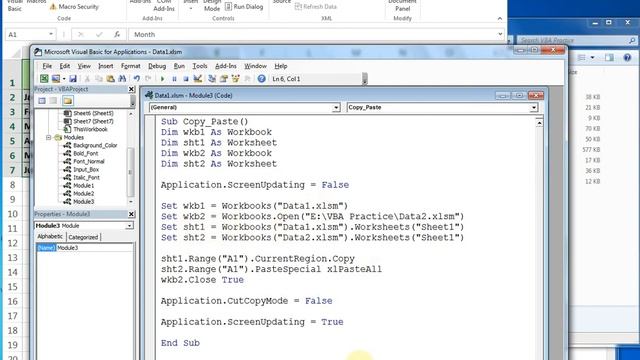640x360 pixels.
Task: Open the Properties Window toolbar icon
Action: 224,79
